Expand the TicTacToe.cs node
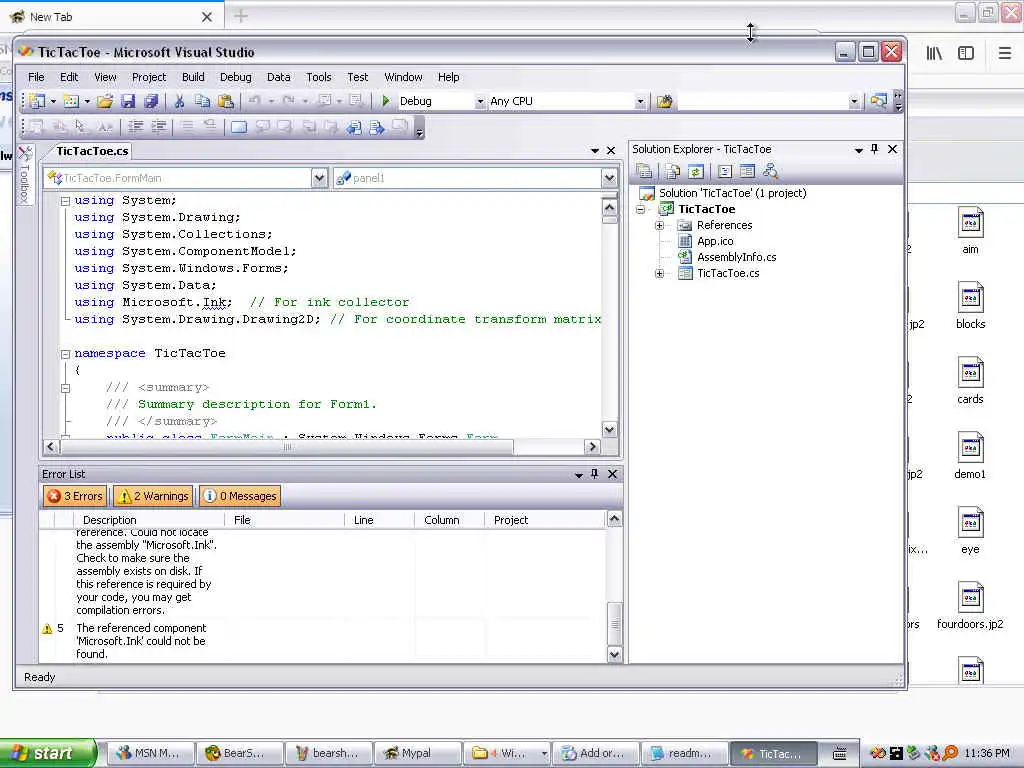 [660, 274]
